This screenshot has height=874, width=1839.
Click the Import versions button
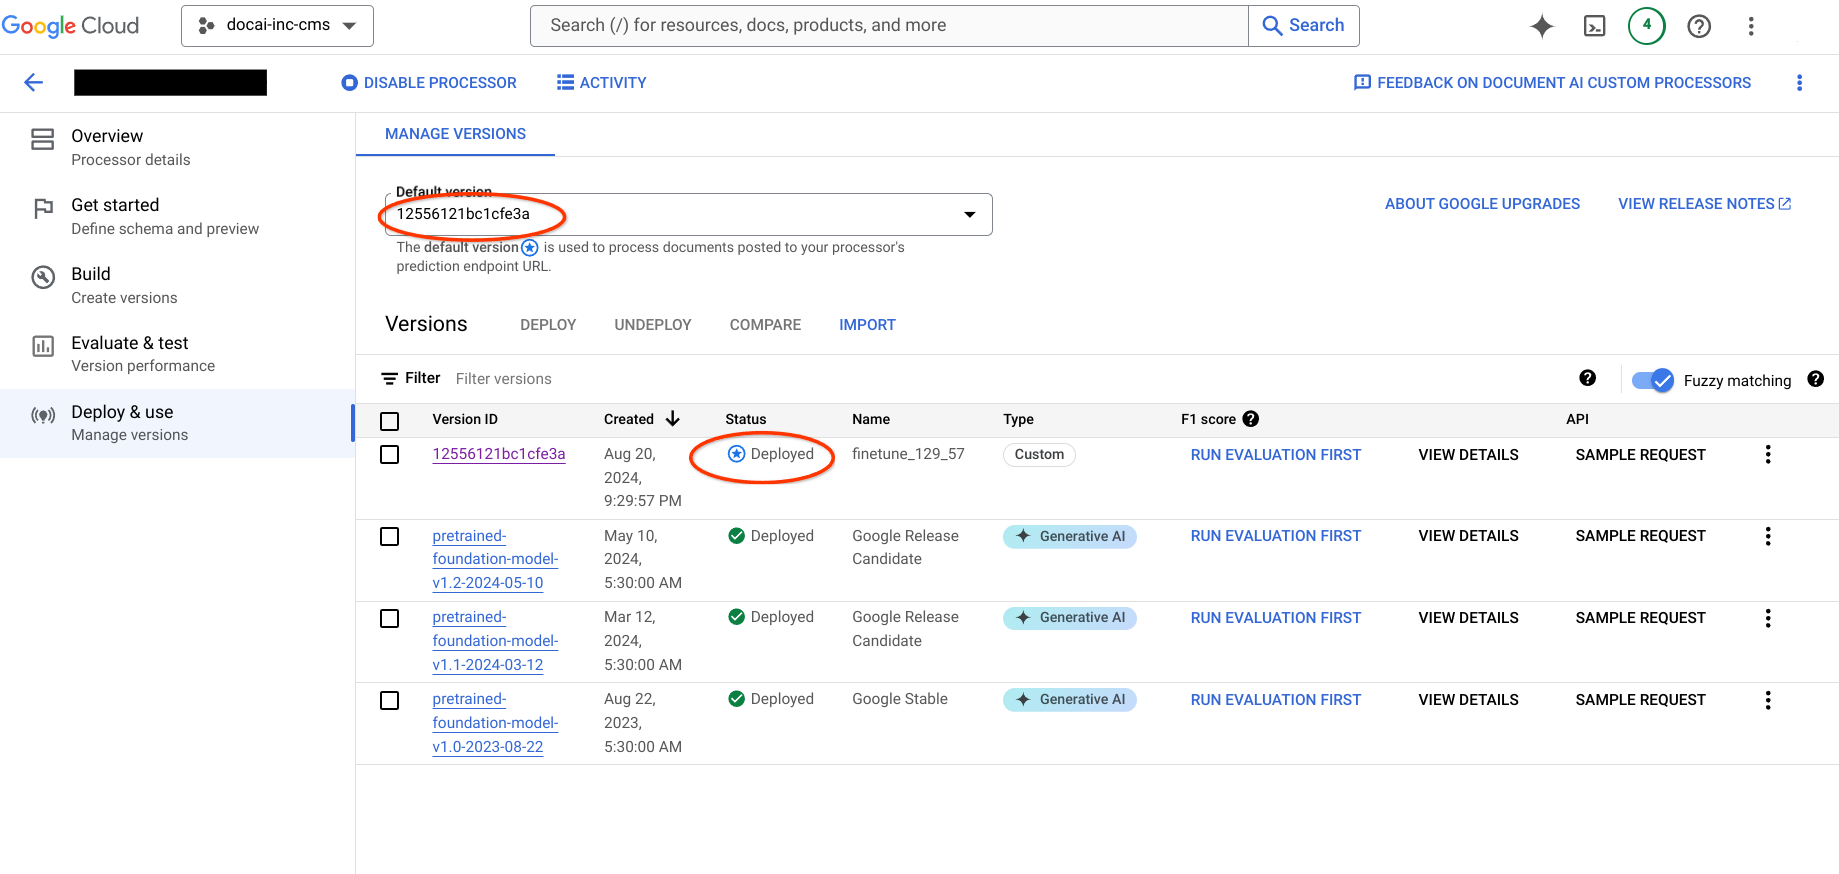pos(867,325)
